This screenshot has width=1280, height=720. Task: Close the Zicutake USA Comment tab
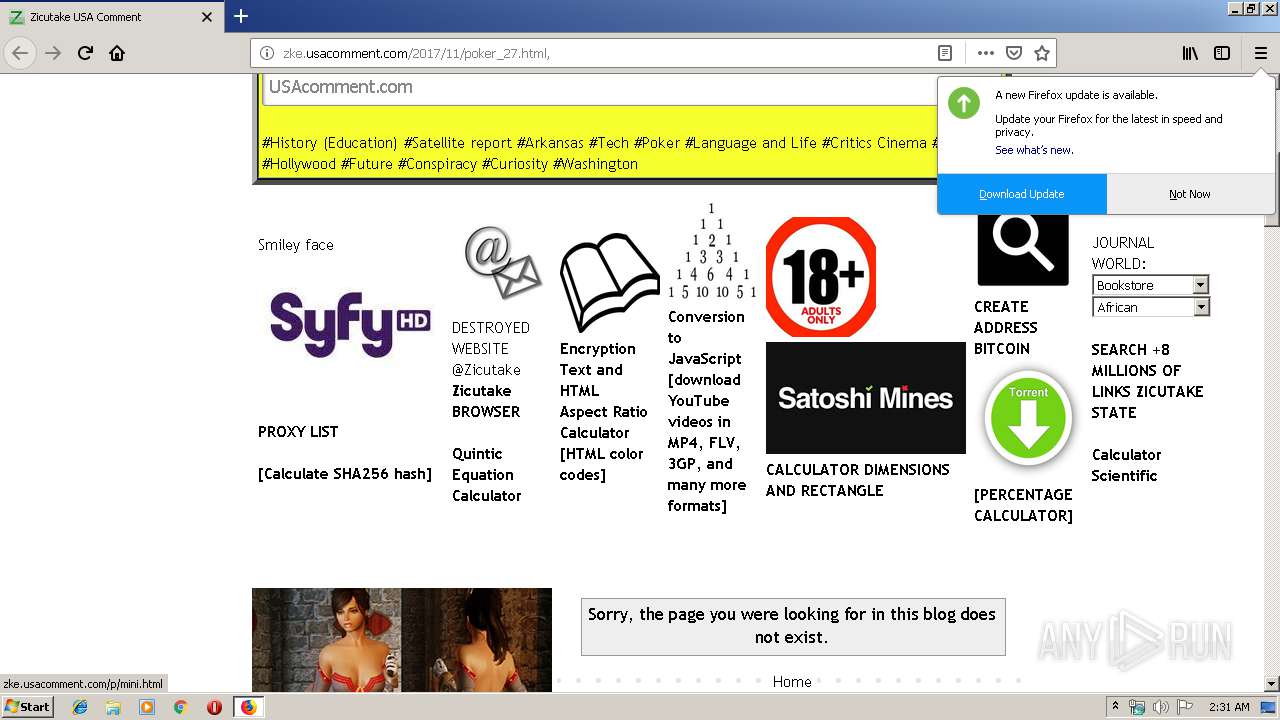[x=207, y=17]
